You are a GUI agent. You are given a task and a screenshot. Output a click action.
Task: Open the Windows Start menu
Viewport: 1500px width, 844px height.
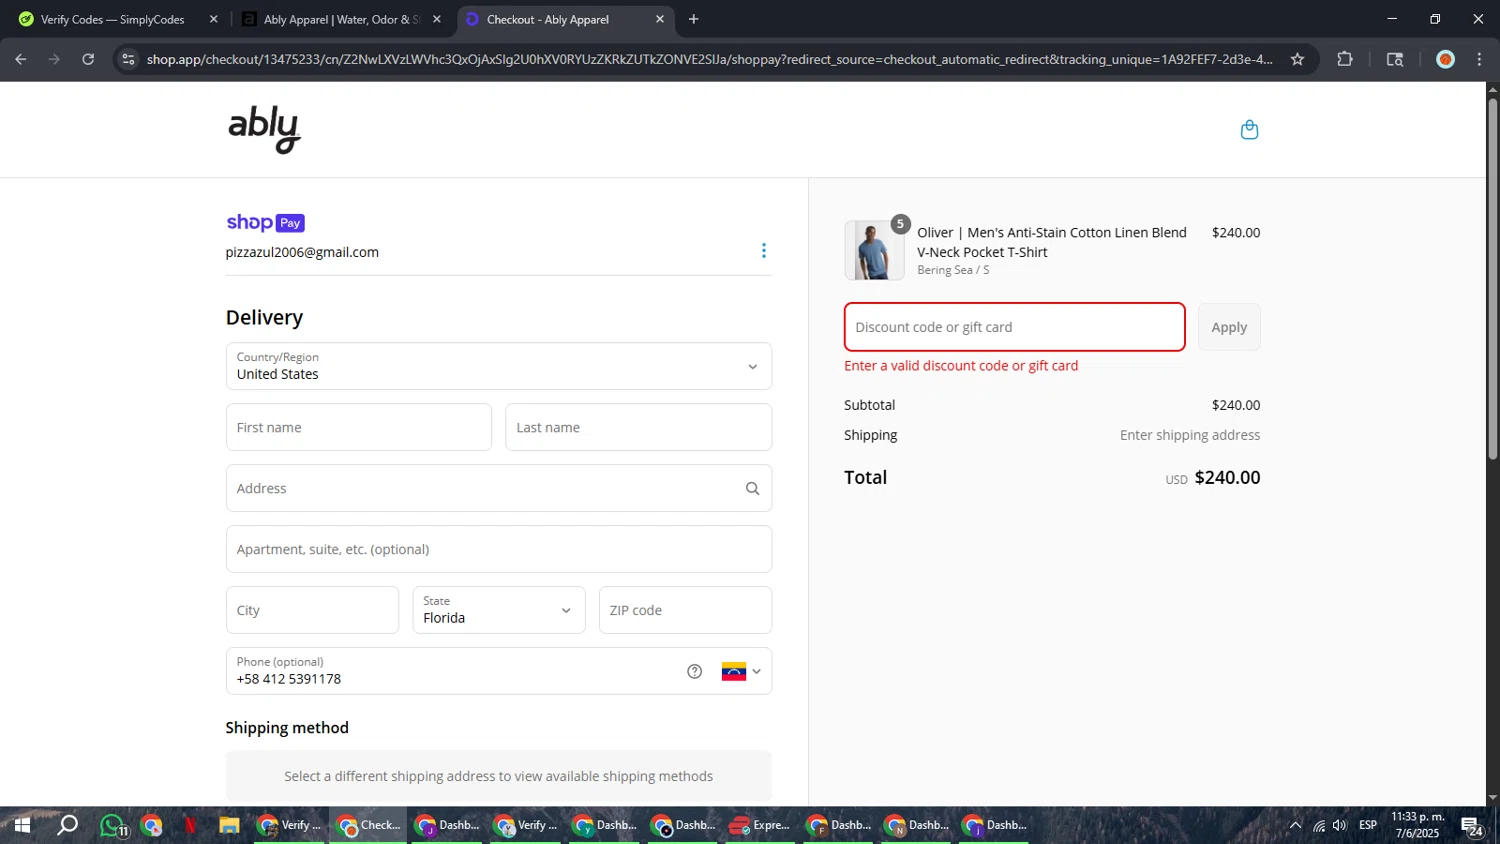22,826
